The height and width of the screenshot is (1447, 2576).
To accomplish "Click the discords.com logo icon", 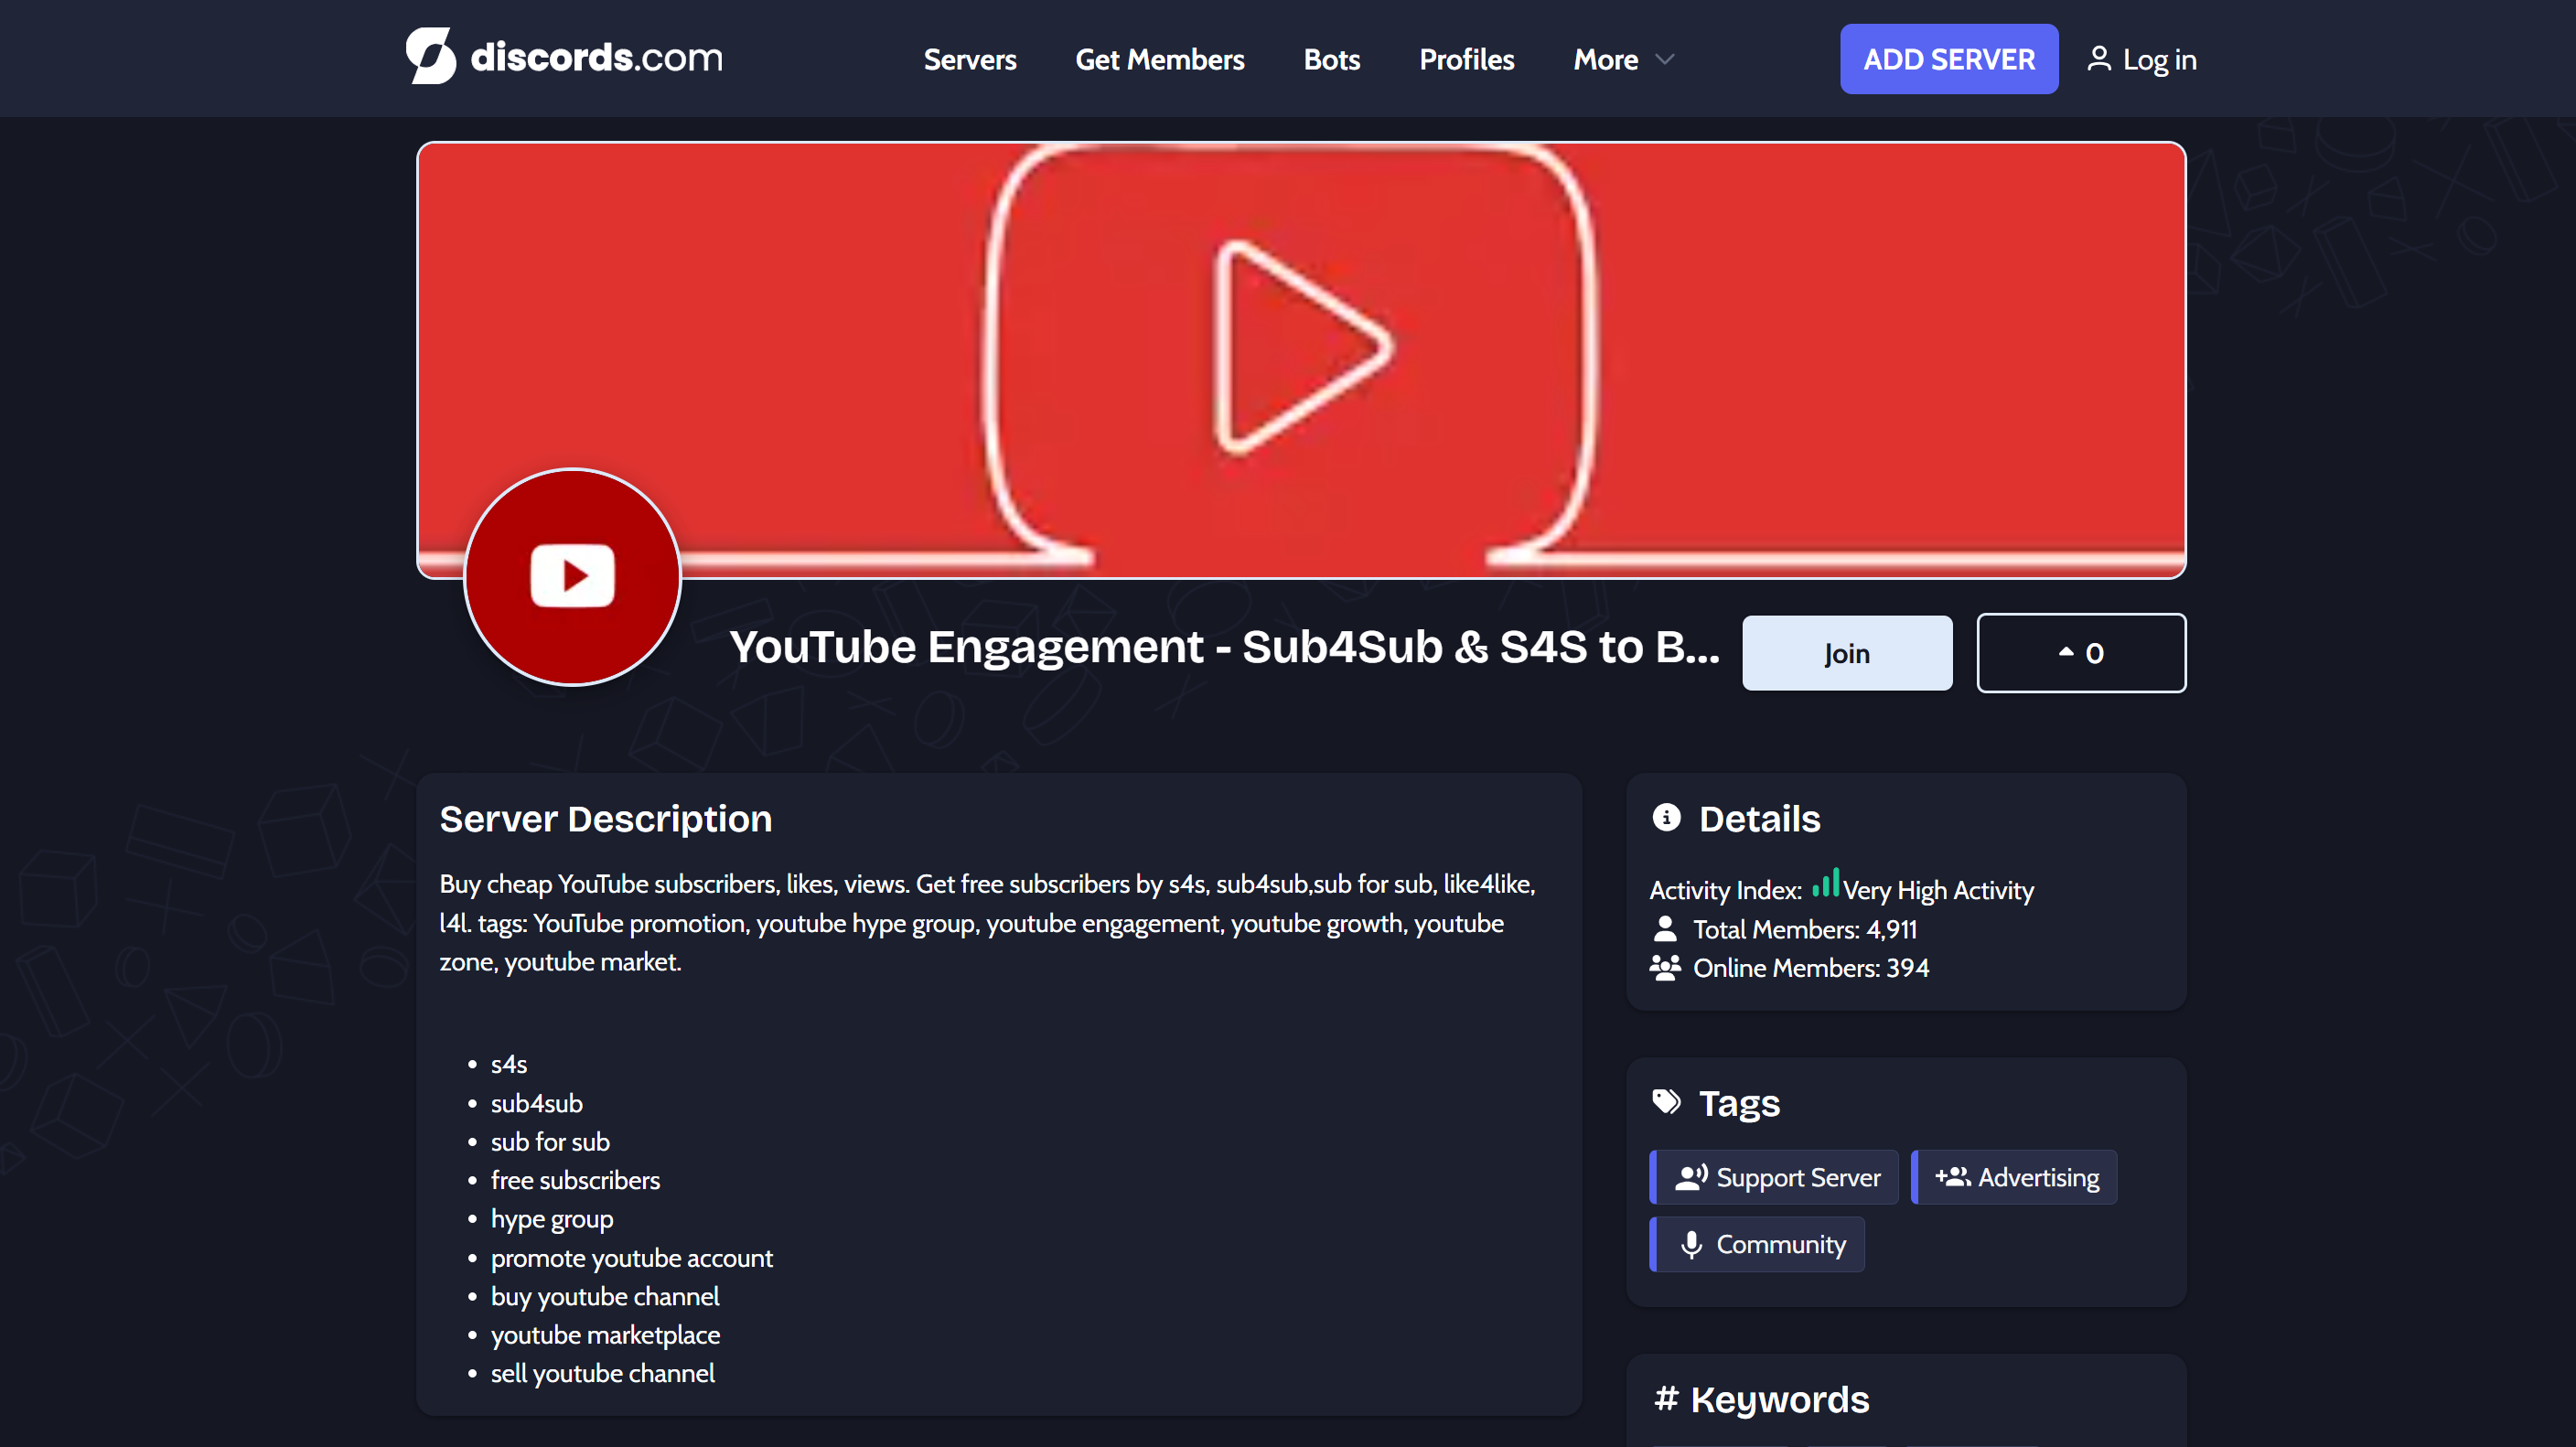I will point(431,57).
